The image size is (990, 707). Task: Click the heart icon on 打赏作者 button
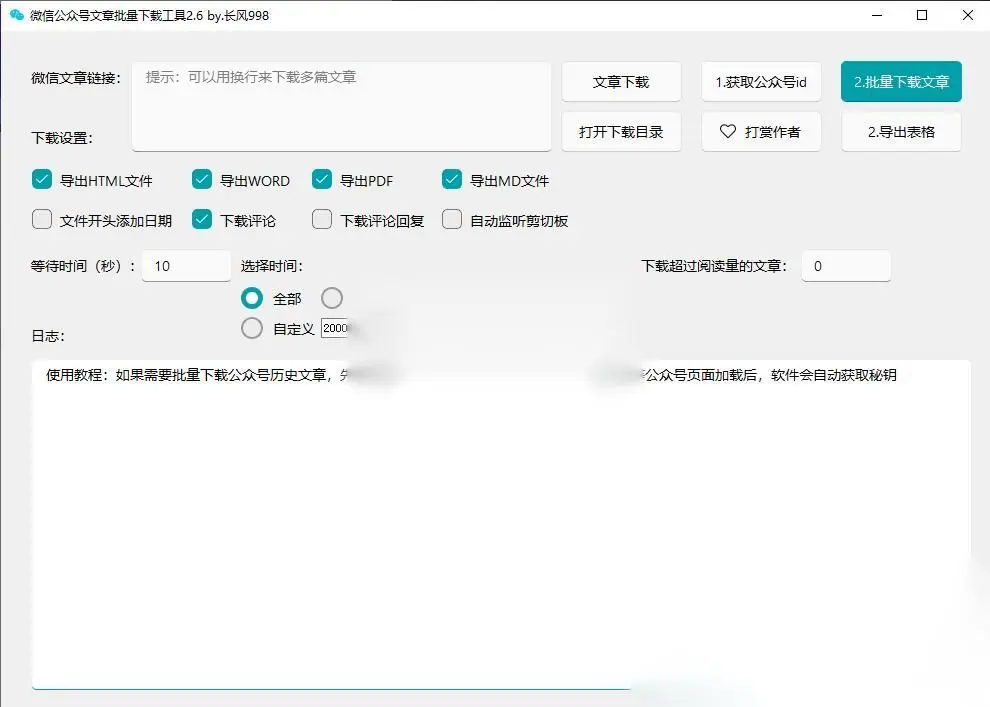click(728, 131)
